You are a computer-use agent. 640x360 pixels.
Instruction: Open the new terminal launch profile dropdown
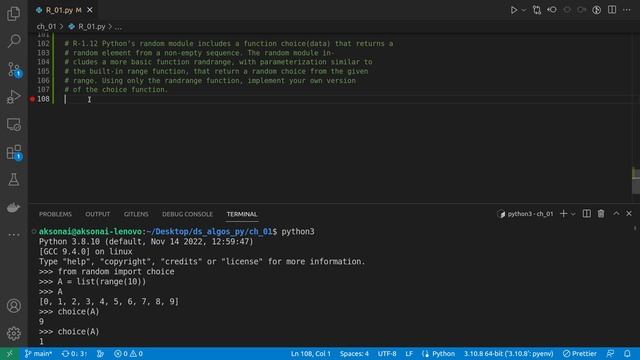pos(573,214)
